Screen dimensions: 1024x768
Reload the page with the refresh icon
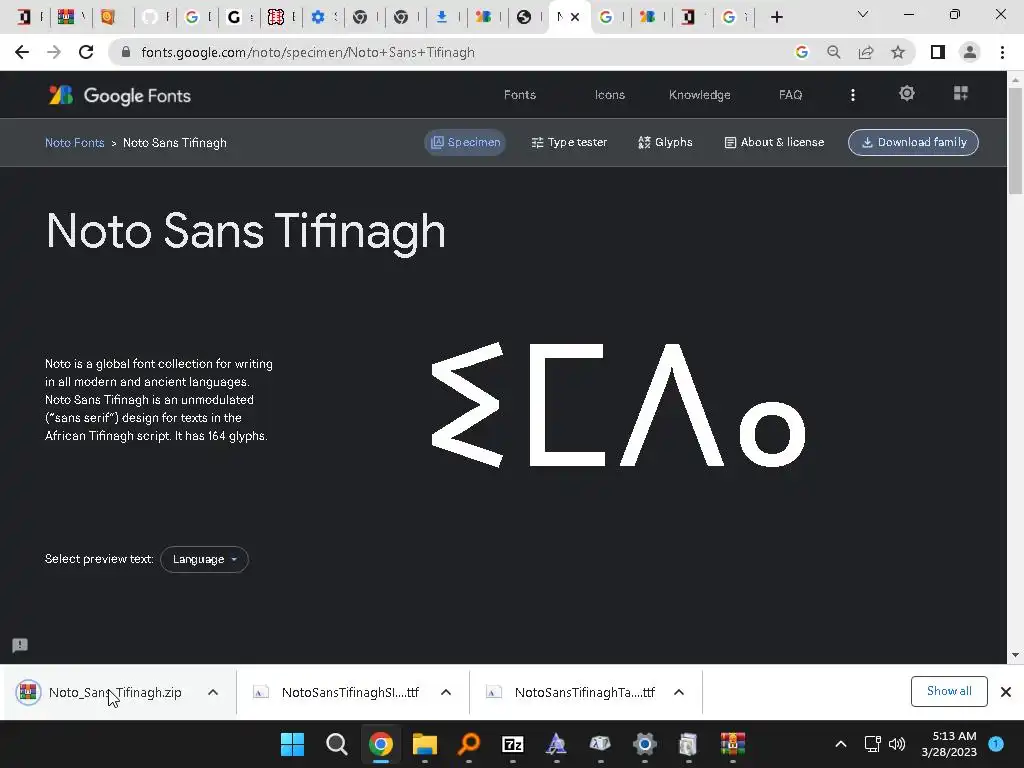click(86, 52)
